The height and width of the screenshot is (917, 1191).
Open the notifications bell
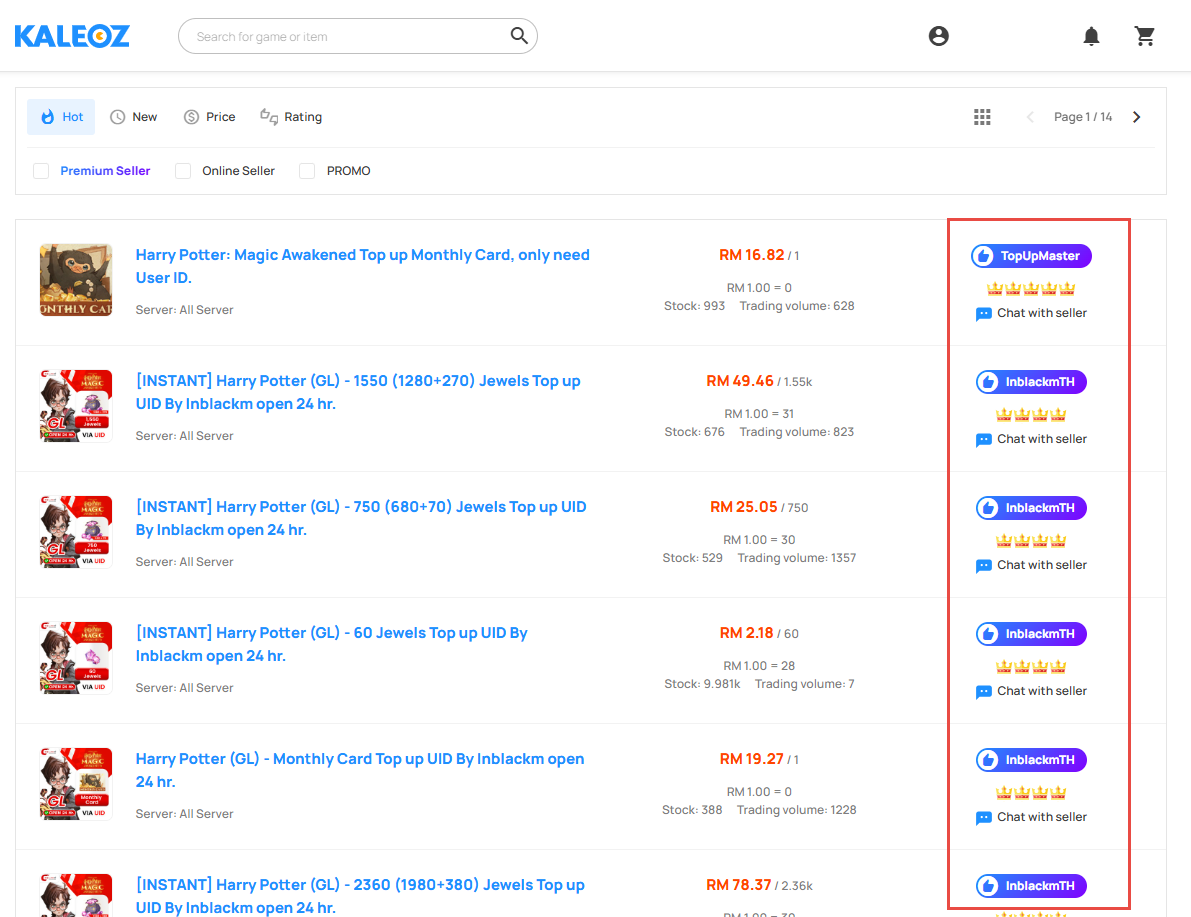(1091, 36)
